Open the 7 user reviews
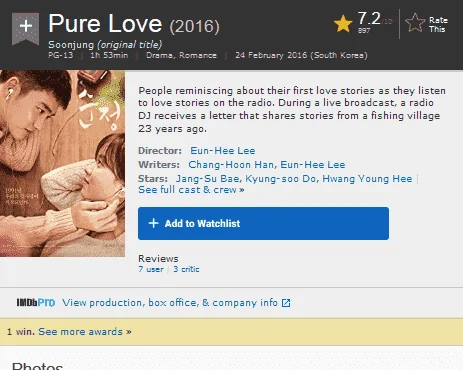Image resolution: width=463 pixels, height=370 pixels. [151, 269]
